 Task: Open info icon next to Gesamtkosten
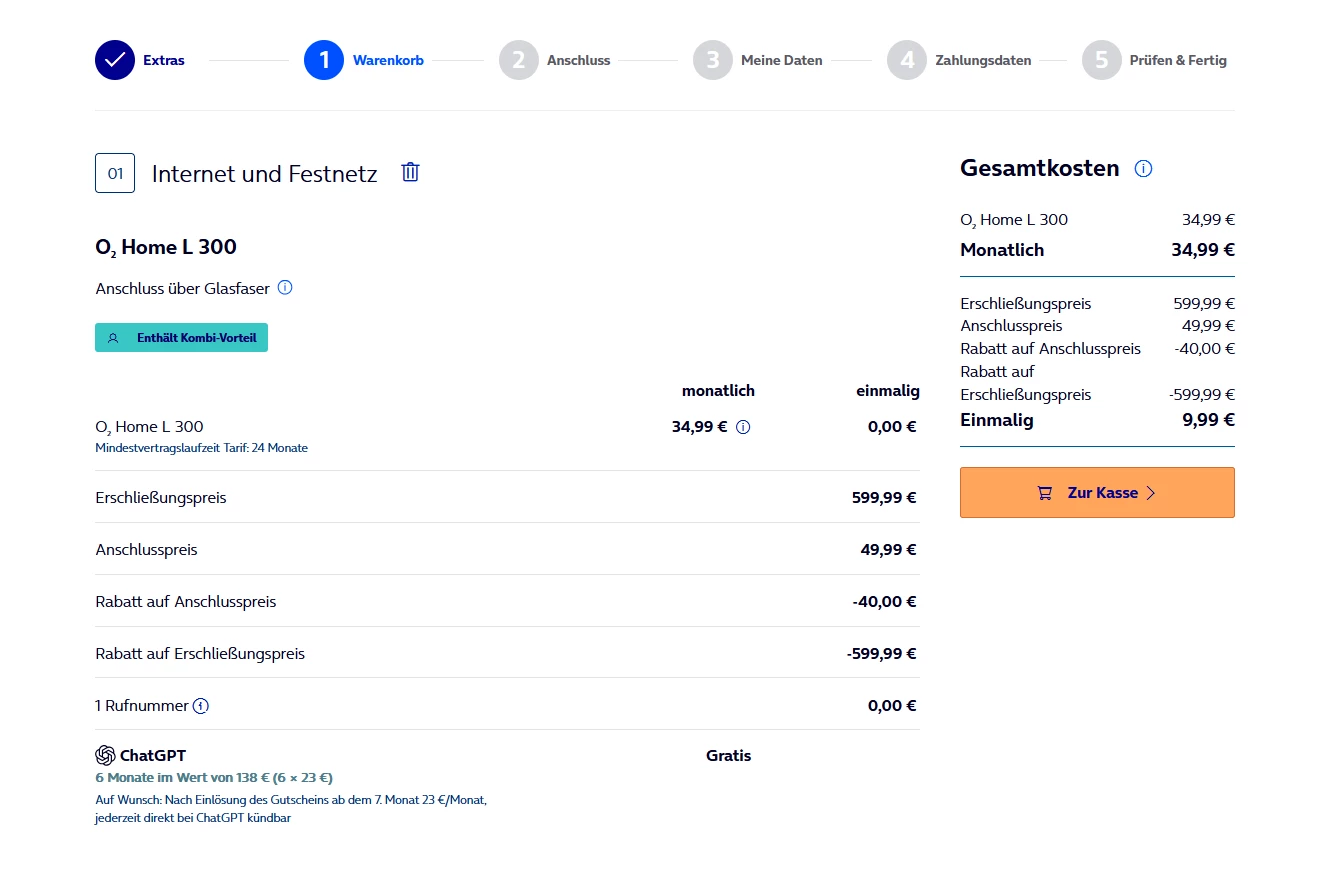(x=1144, y=169)
